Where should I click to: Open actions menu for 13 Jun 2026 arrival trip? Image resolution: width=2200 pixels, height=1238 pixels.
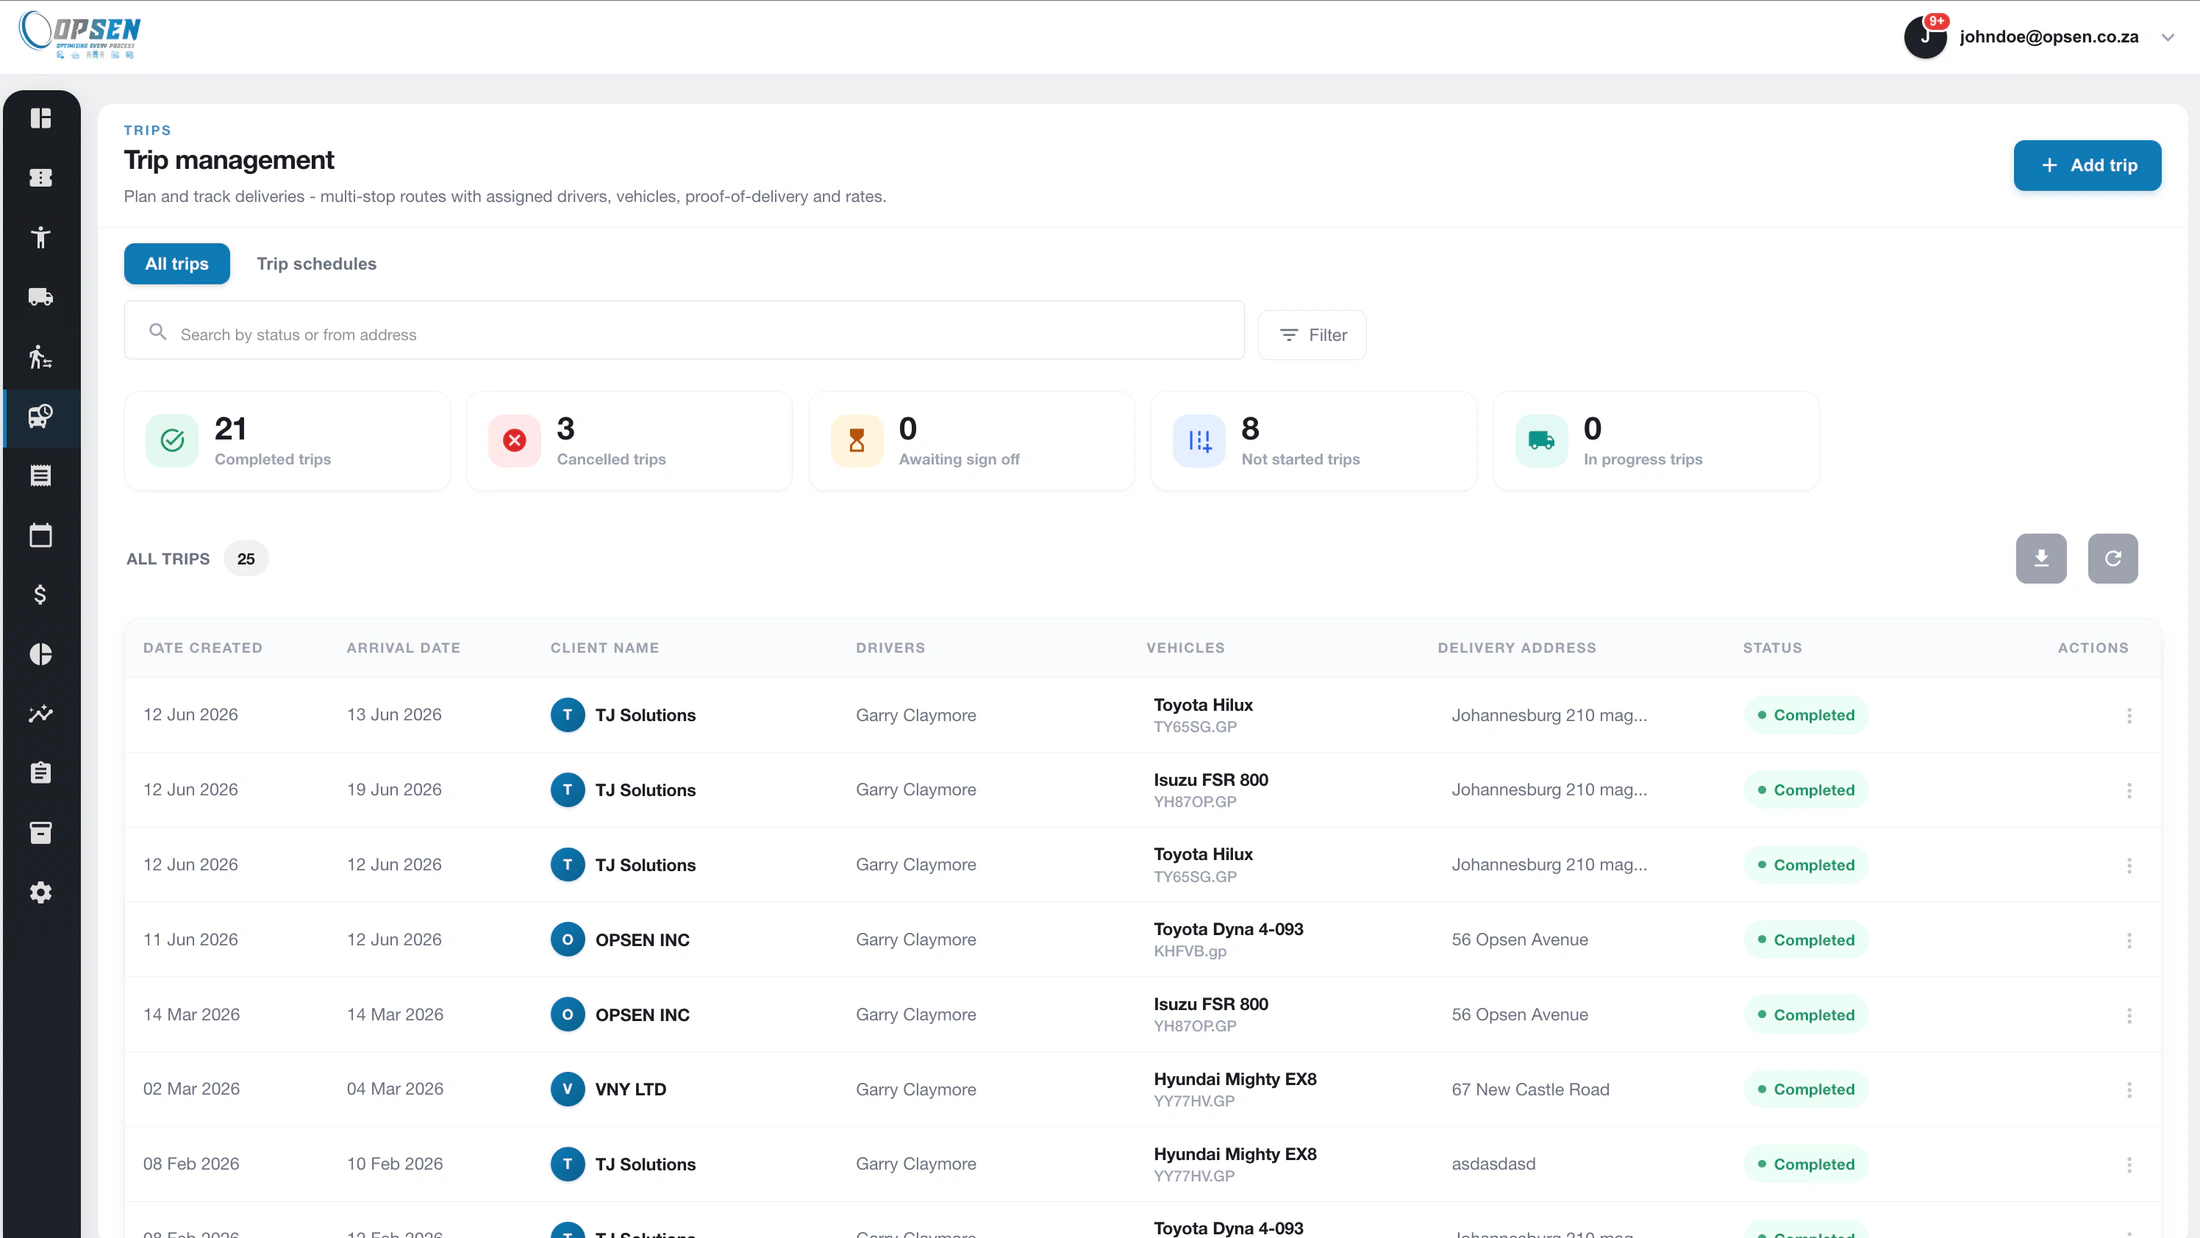(x=2129, y=715)
